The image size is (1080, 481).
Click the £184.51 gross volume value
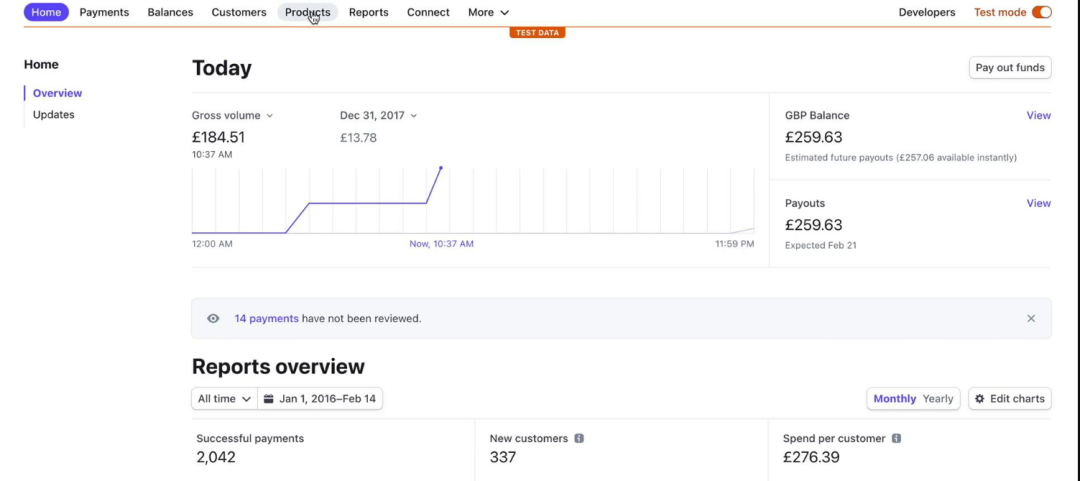pos(218,137)
